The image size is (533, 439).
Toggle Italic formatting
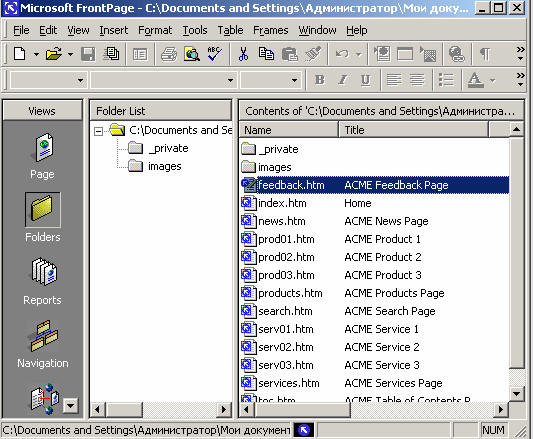point(343,80)
